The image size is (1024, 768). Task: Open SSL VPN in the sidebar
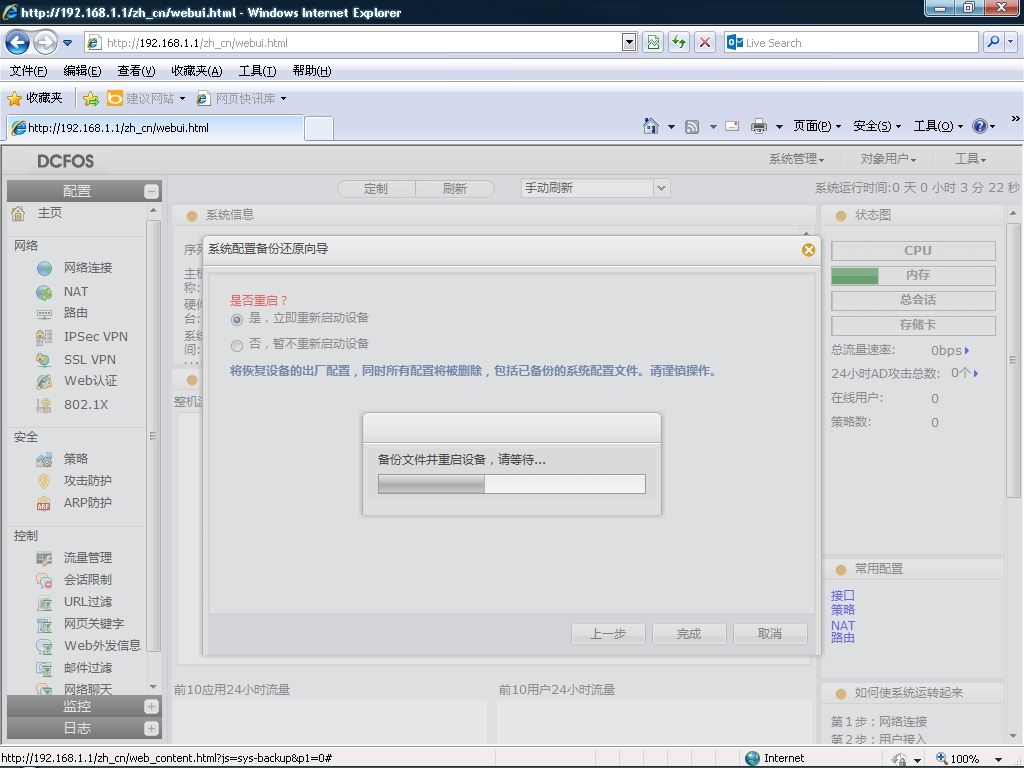89,359
